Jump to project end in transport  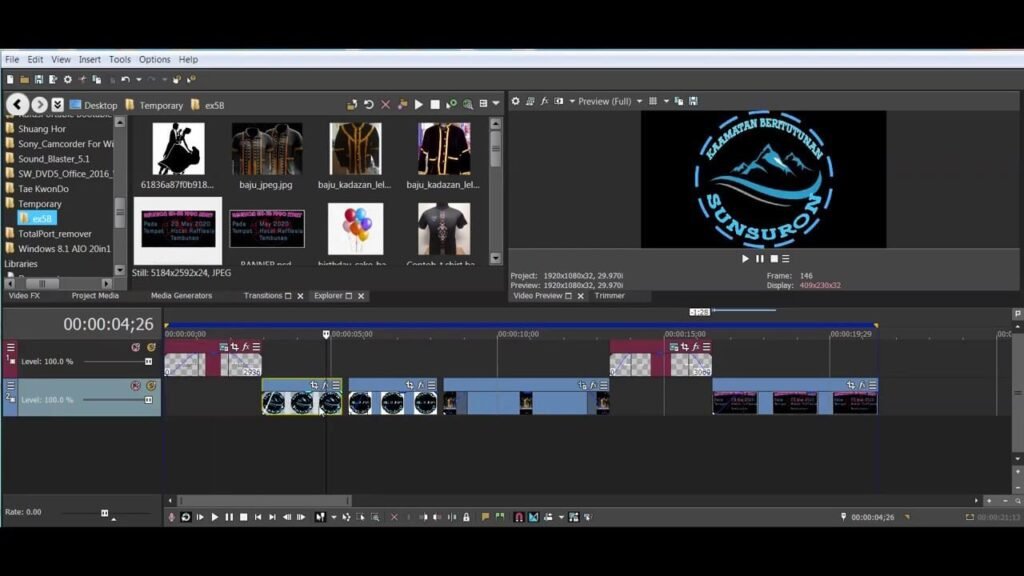coord(272,517)
